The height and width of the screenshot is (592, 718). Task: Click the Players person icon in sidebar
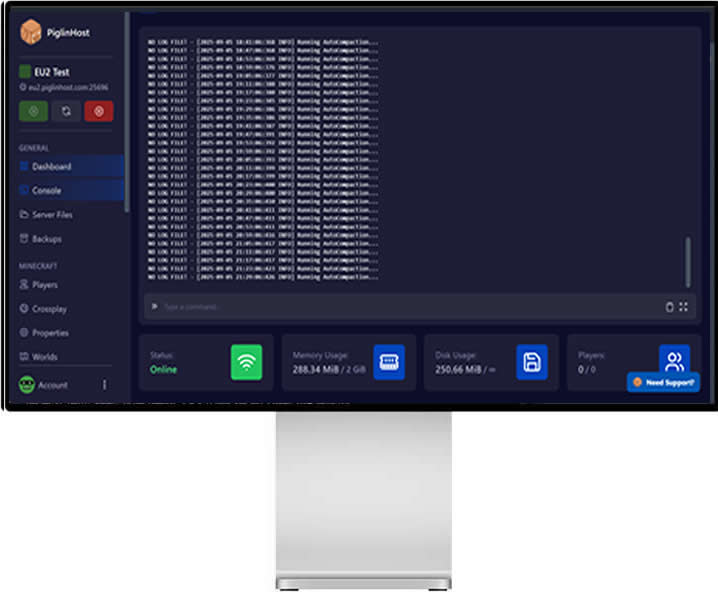[x=24, y=285]
